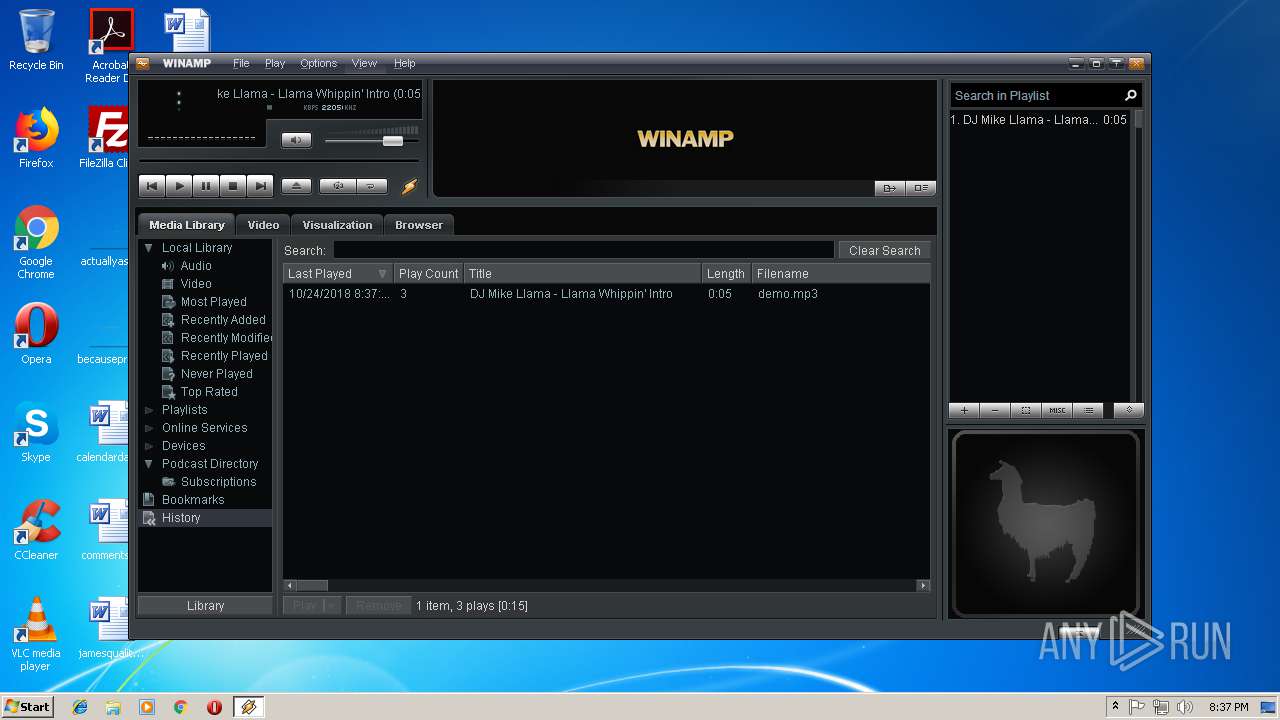Collapse the Podcast Directory node
Viewport: 1280px width, 720px height.
pyautogui.click(x=149, y=464)
